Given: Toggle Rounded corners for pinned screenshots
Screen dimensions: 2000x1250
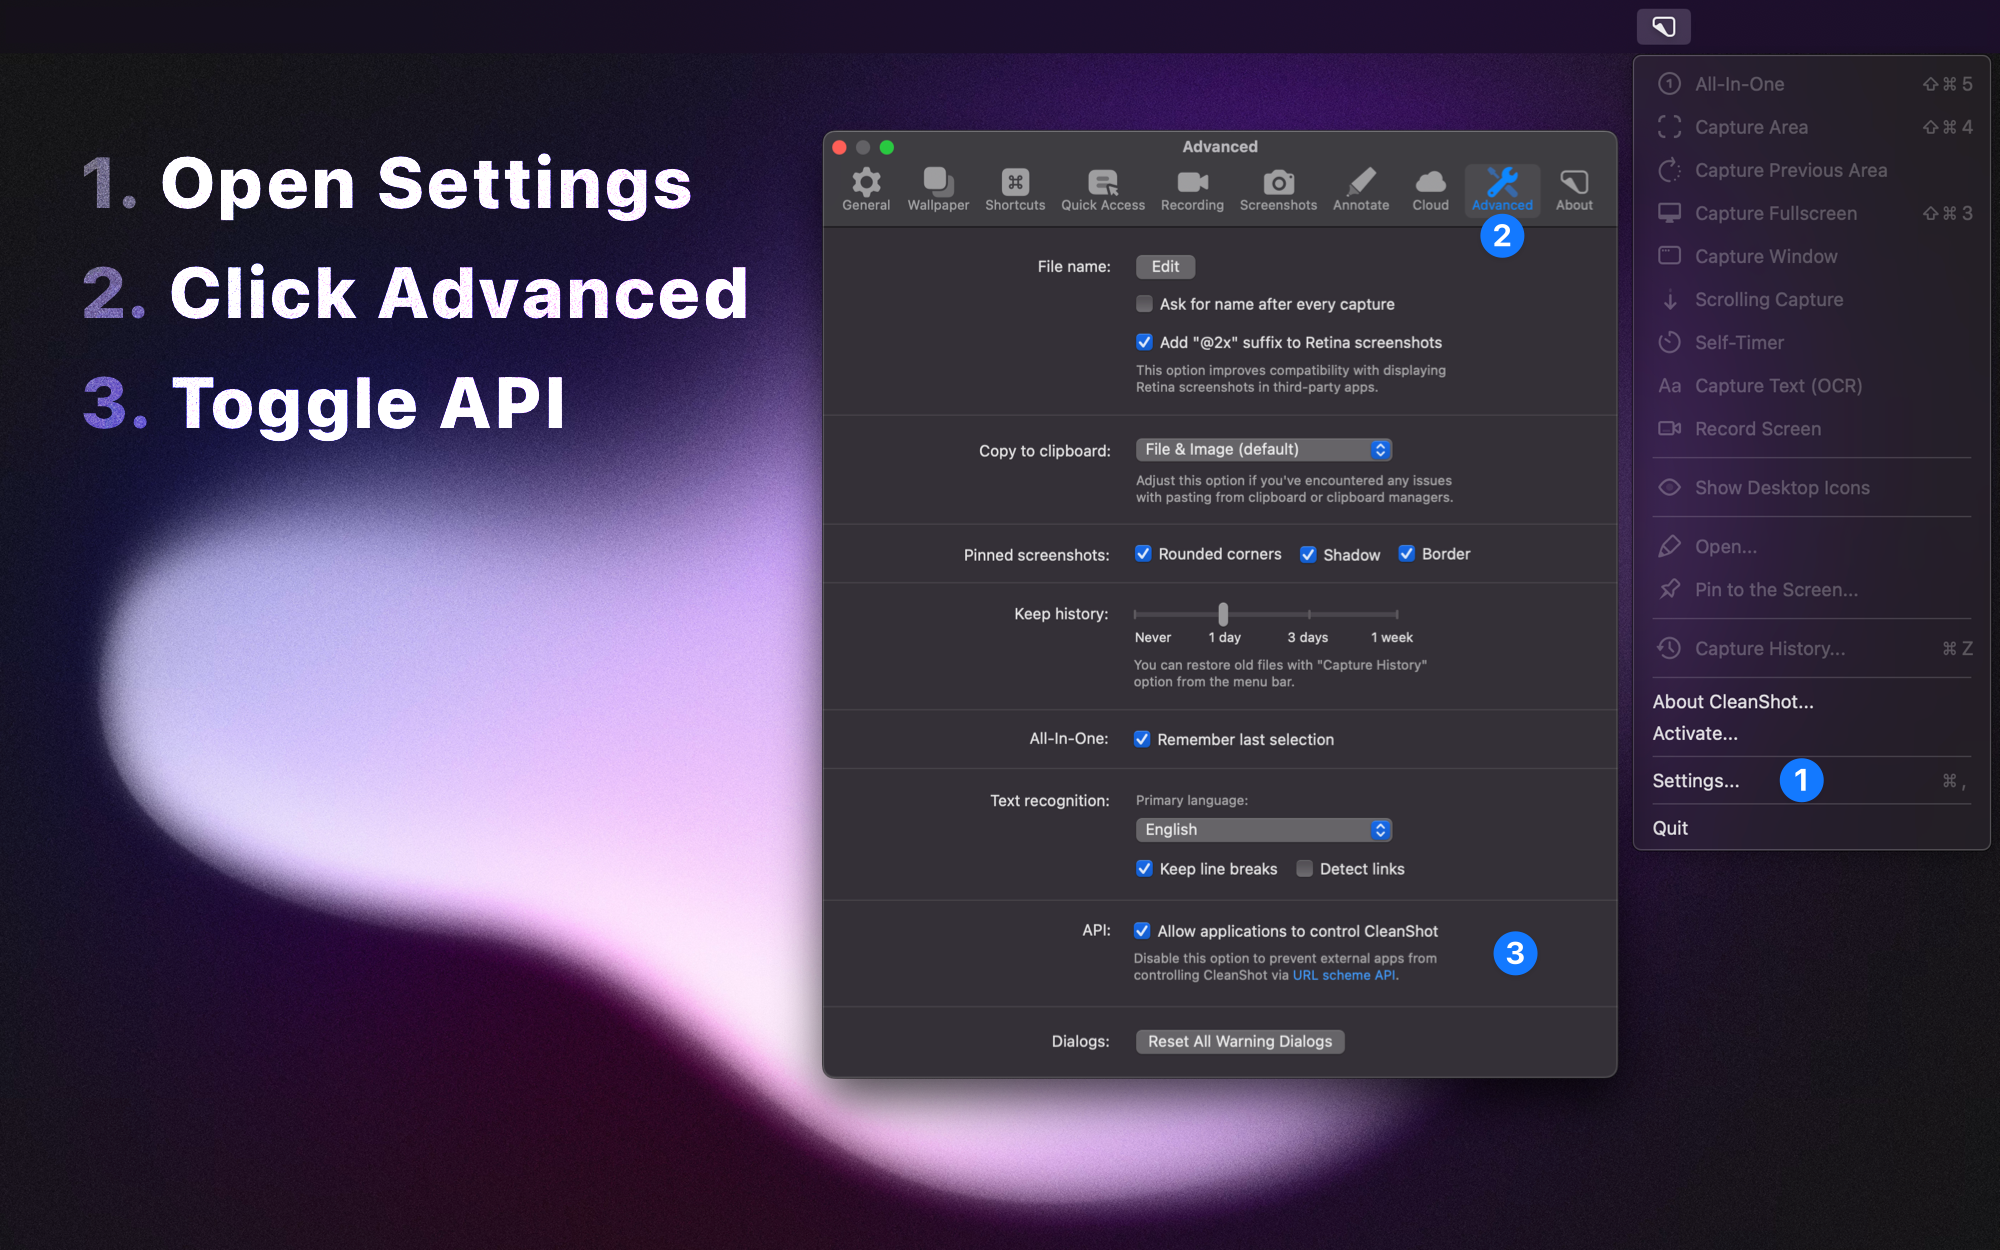Looking at the screenshot, I should [1143, 554].
